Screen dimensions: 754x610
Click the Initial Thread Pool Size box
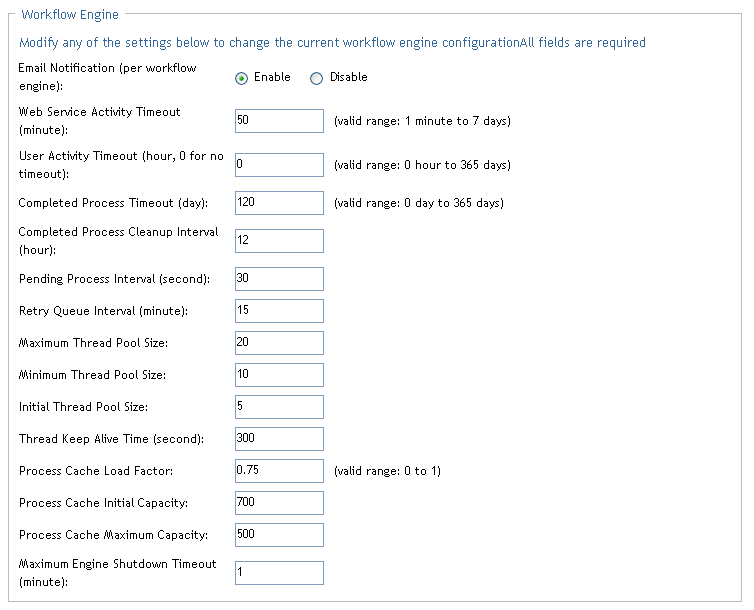[279, 407]
